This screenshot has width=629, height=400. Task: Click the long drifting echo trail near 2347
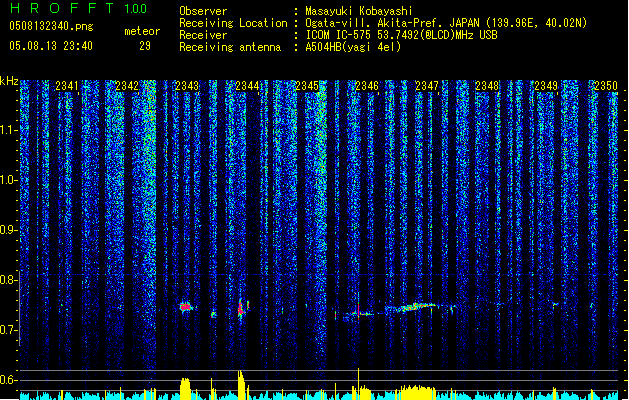point(419,308)
